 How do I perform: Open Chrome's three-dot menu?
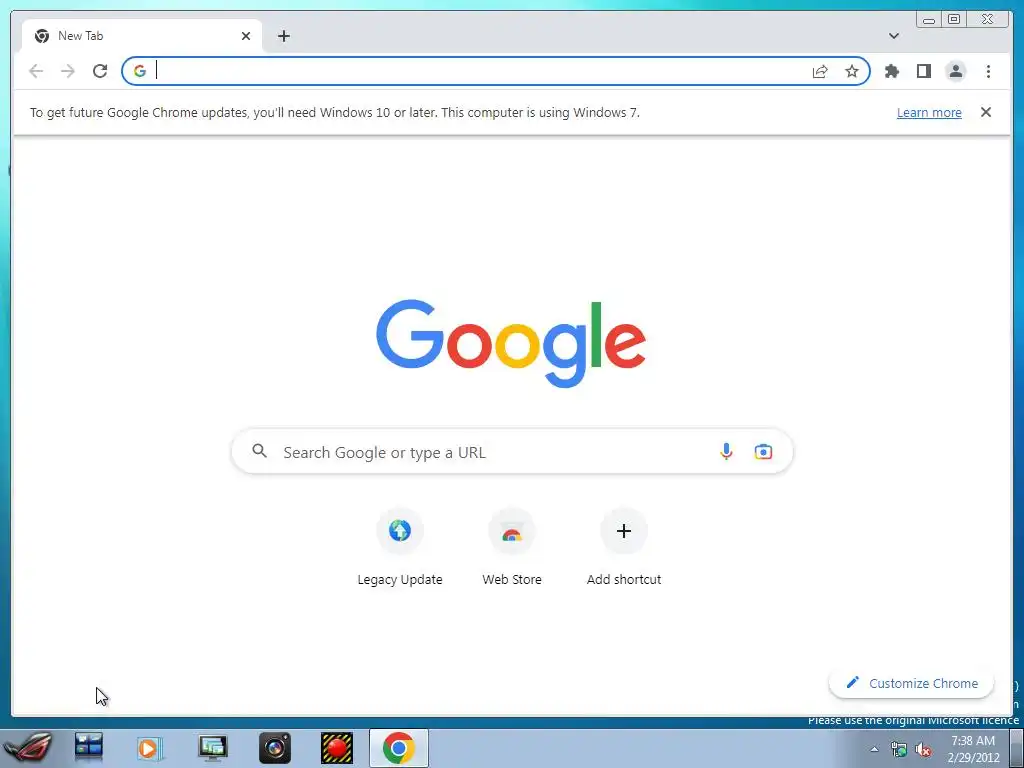tap(988, 71)
